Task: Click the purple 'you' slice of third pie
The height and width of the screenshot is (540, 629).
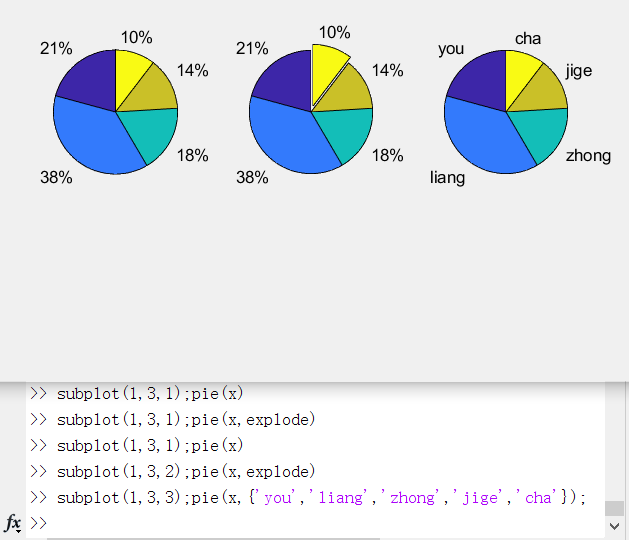Action: pos(481,82)
